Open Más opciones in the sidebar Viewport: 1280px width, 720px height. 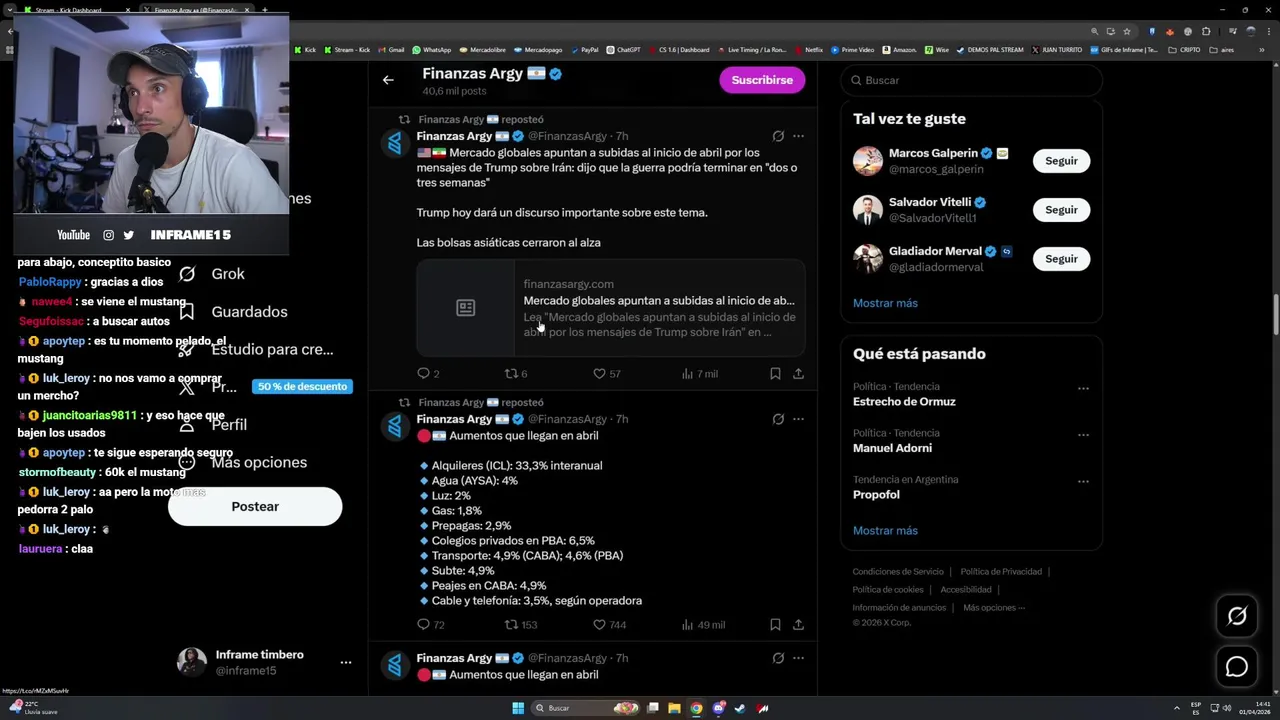242,463
